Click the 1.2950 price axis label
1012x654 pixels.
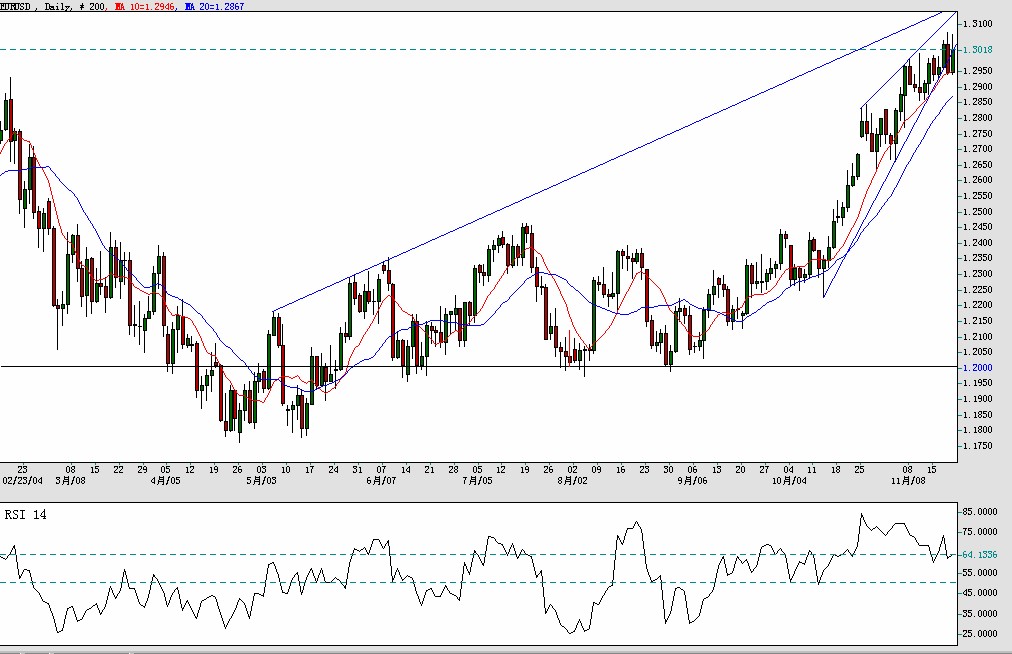(x=978, y=70)
